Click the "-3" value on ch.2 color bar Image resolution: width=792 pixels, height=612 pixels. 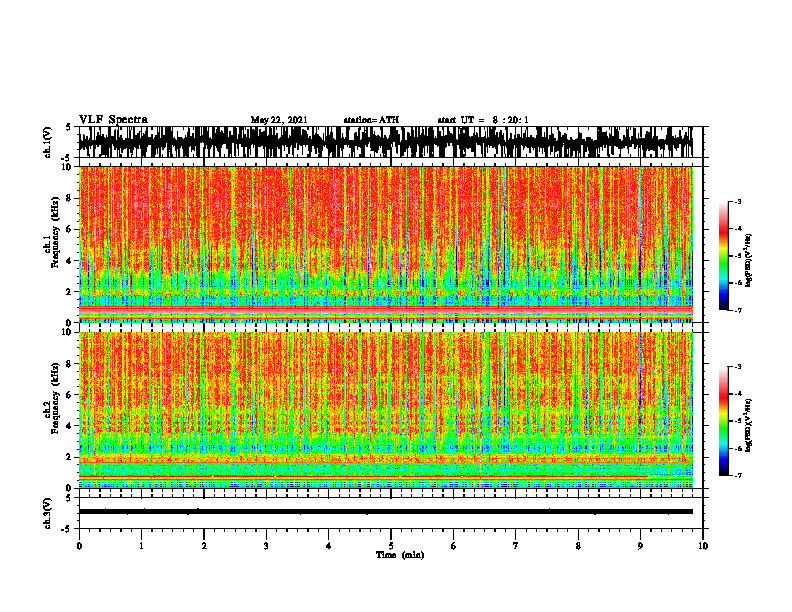click(x=737, y=367)
